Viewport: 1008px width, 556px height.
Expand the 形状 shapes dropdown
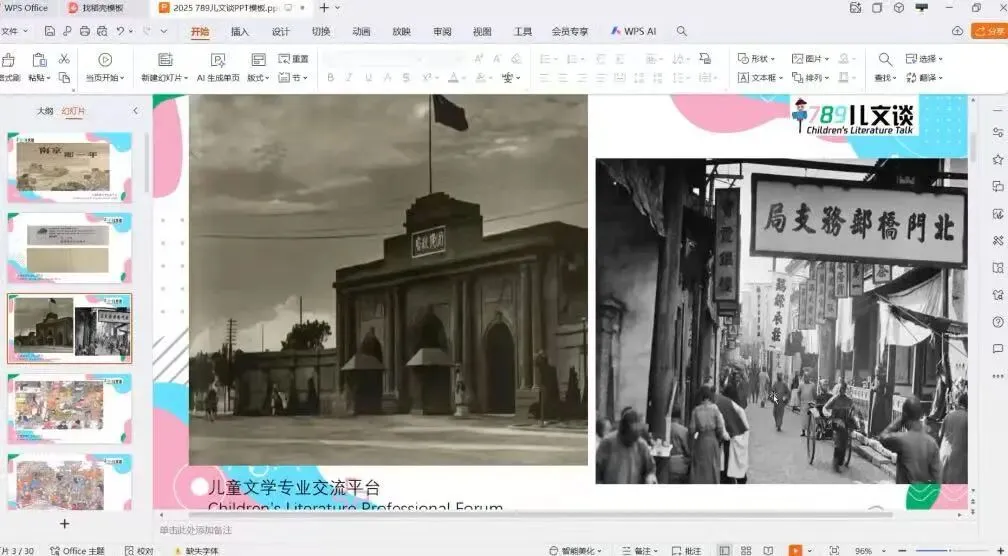point(759,59)
